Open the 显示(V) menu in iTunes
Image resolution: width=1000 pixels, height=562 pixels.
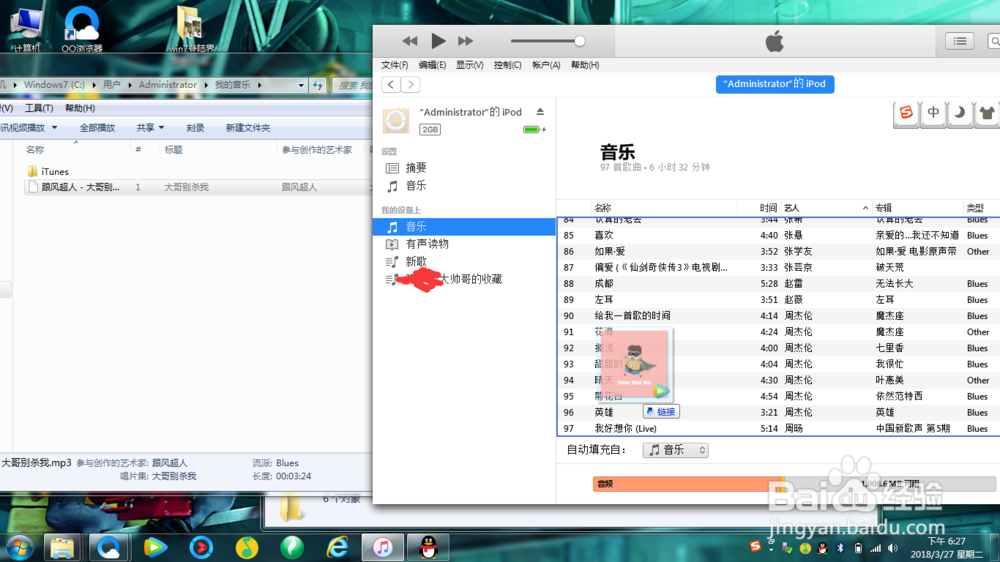click(x=469, y=65)
